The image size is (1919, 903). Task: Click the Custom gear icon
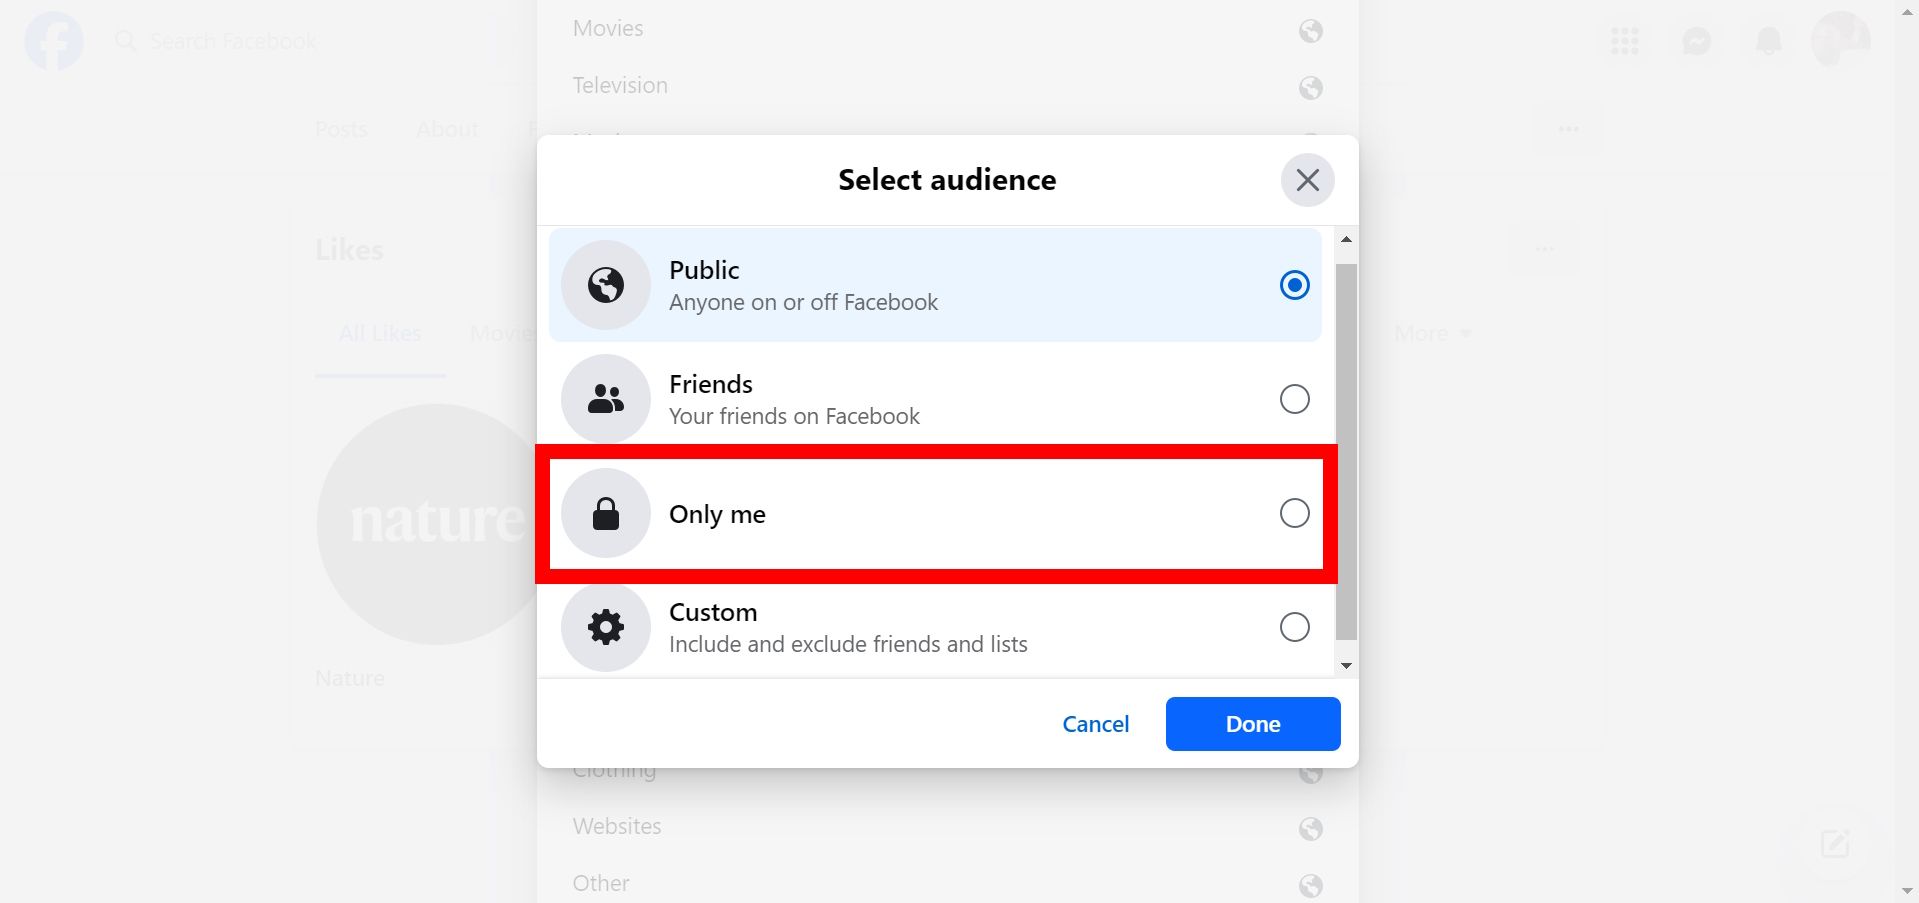604,627
